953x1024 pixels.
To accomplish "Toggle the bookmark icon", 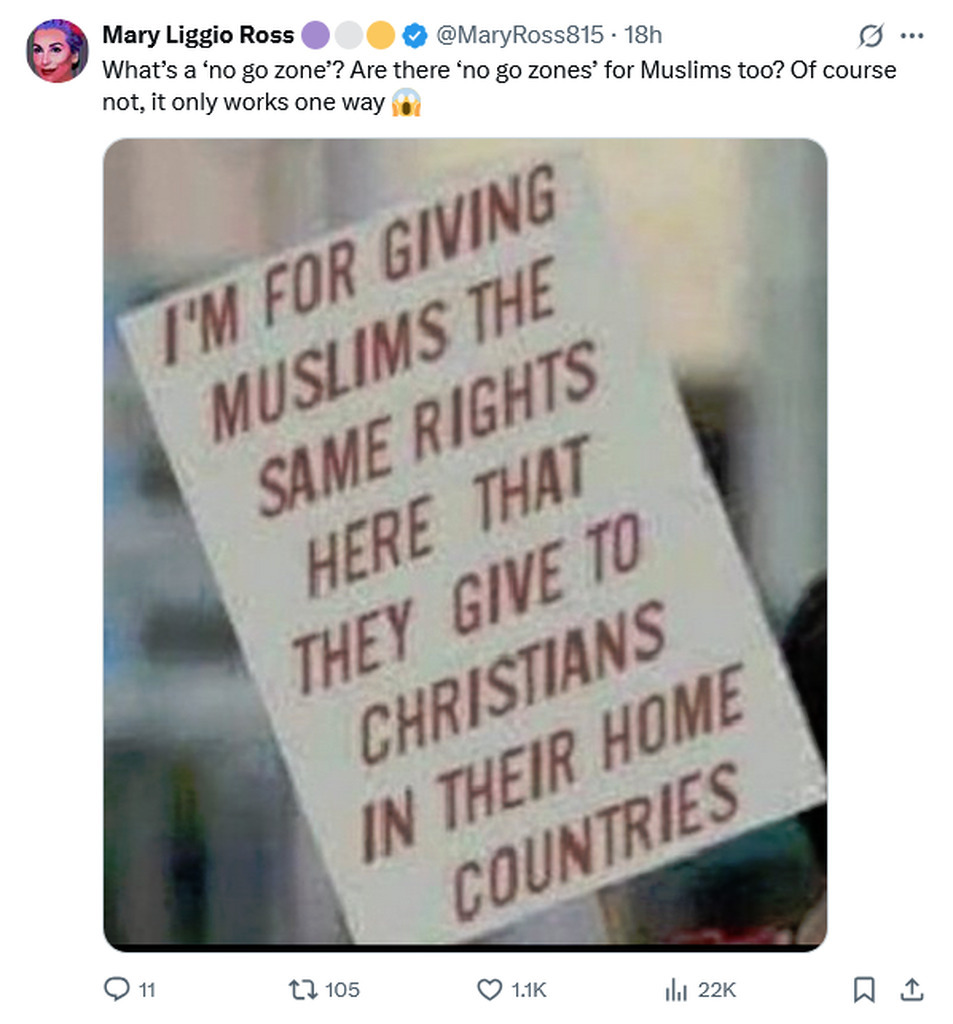I will 864,989.
